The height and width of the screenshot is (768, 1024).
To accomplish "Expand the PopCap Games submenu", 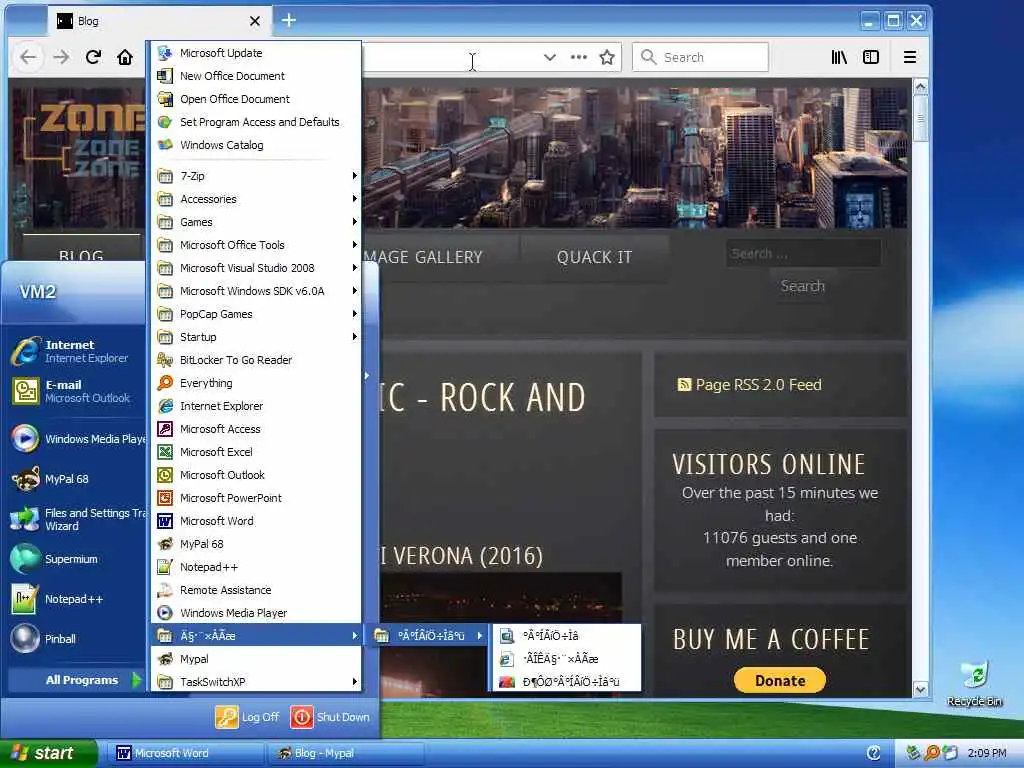I will click(257, 313).
